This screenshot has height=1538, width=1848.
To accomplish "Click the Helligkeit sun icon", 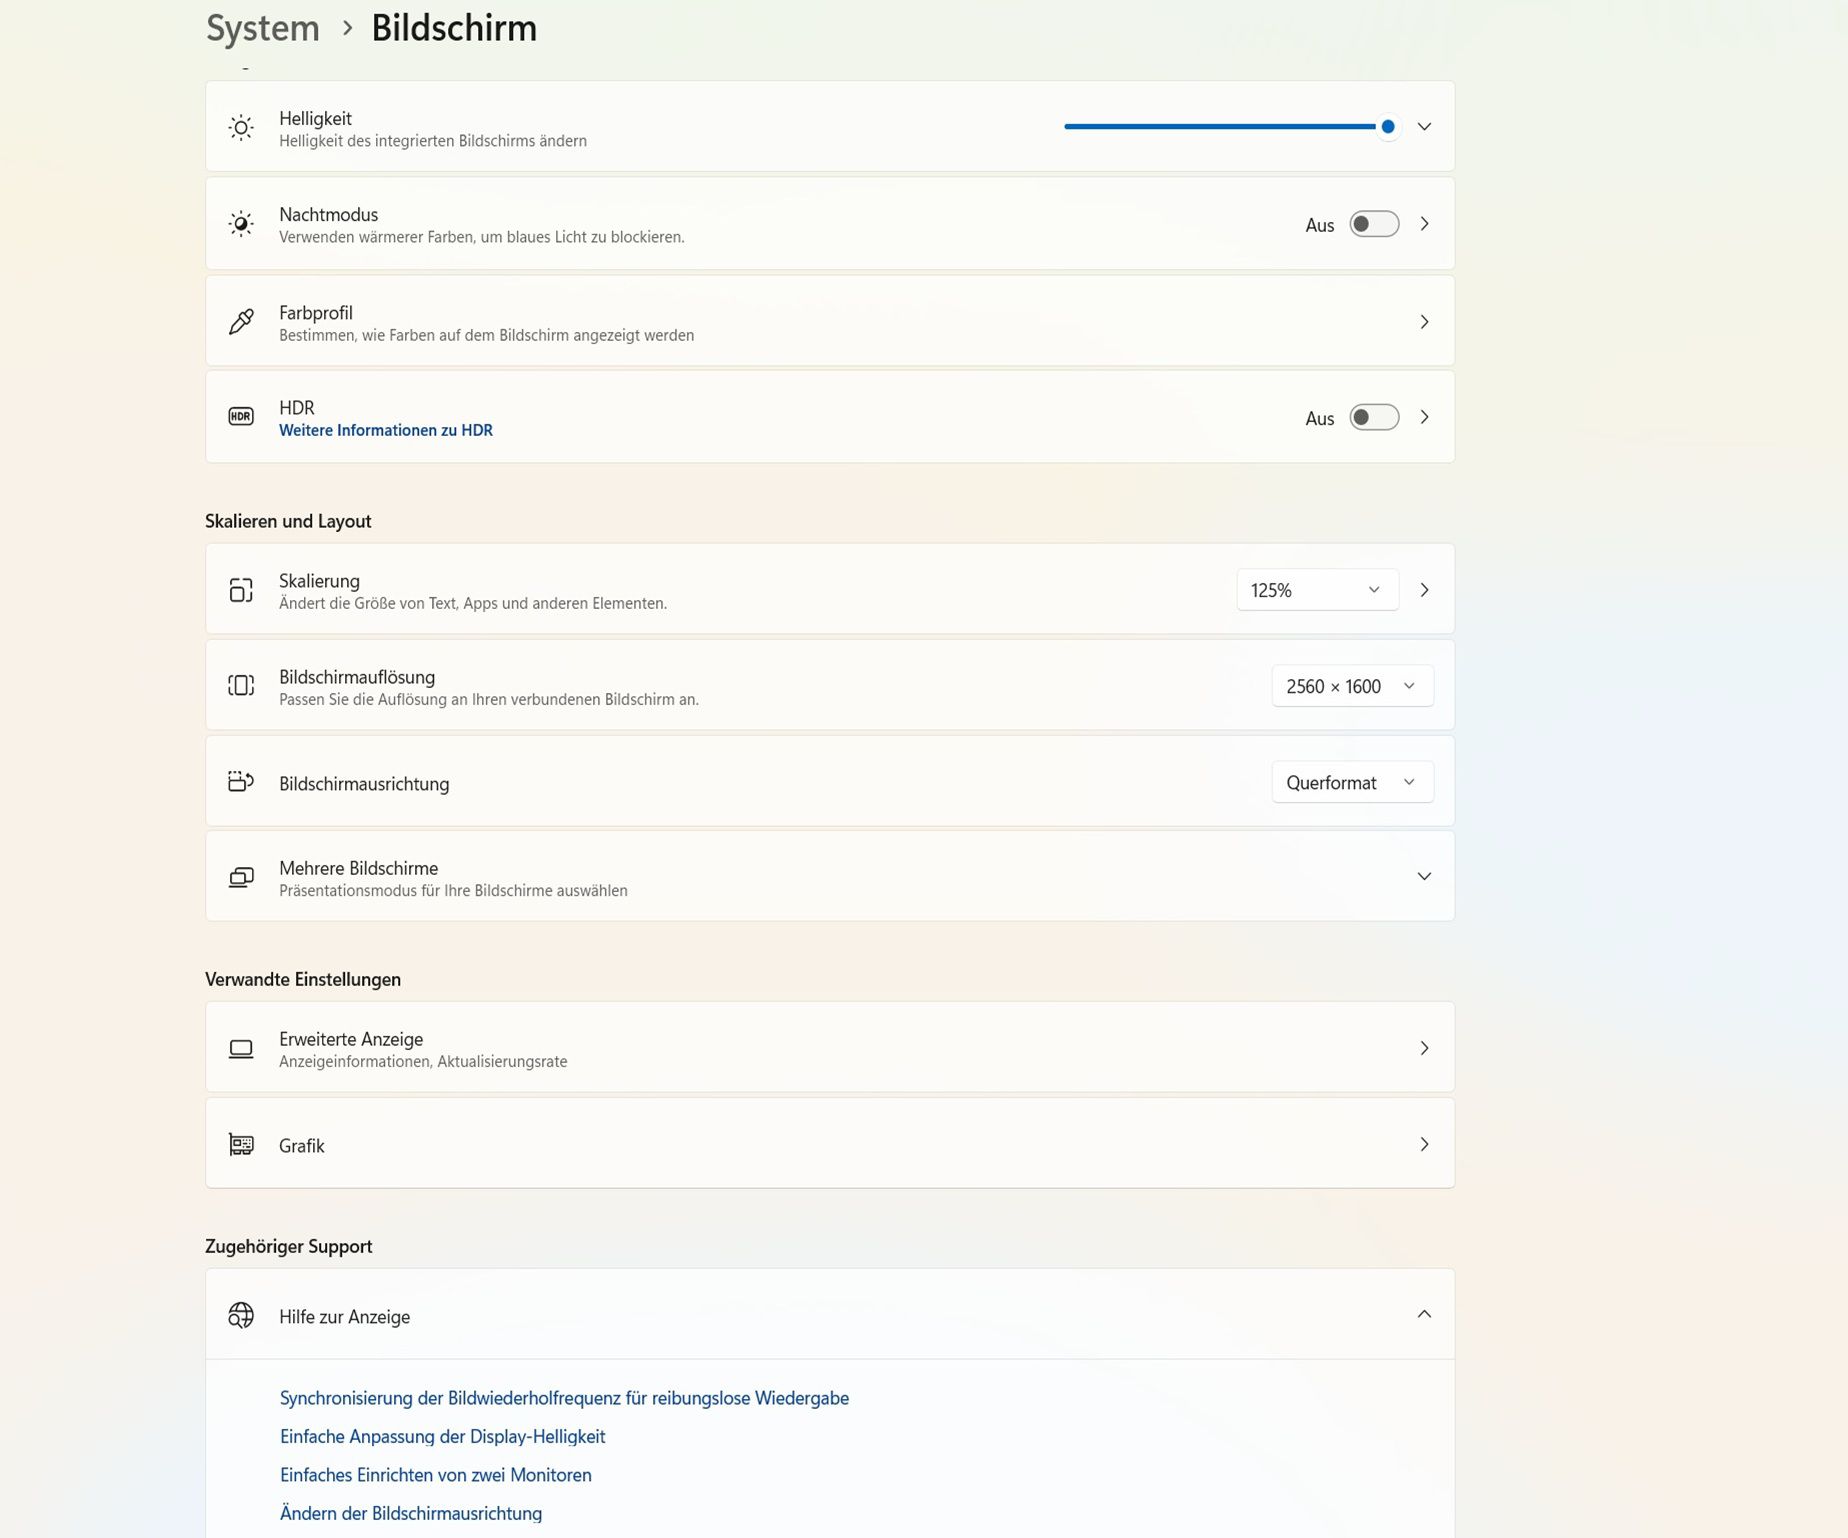I will tap(241, 128).
